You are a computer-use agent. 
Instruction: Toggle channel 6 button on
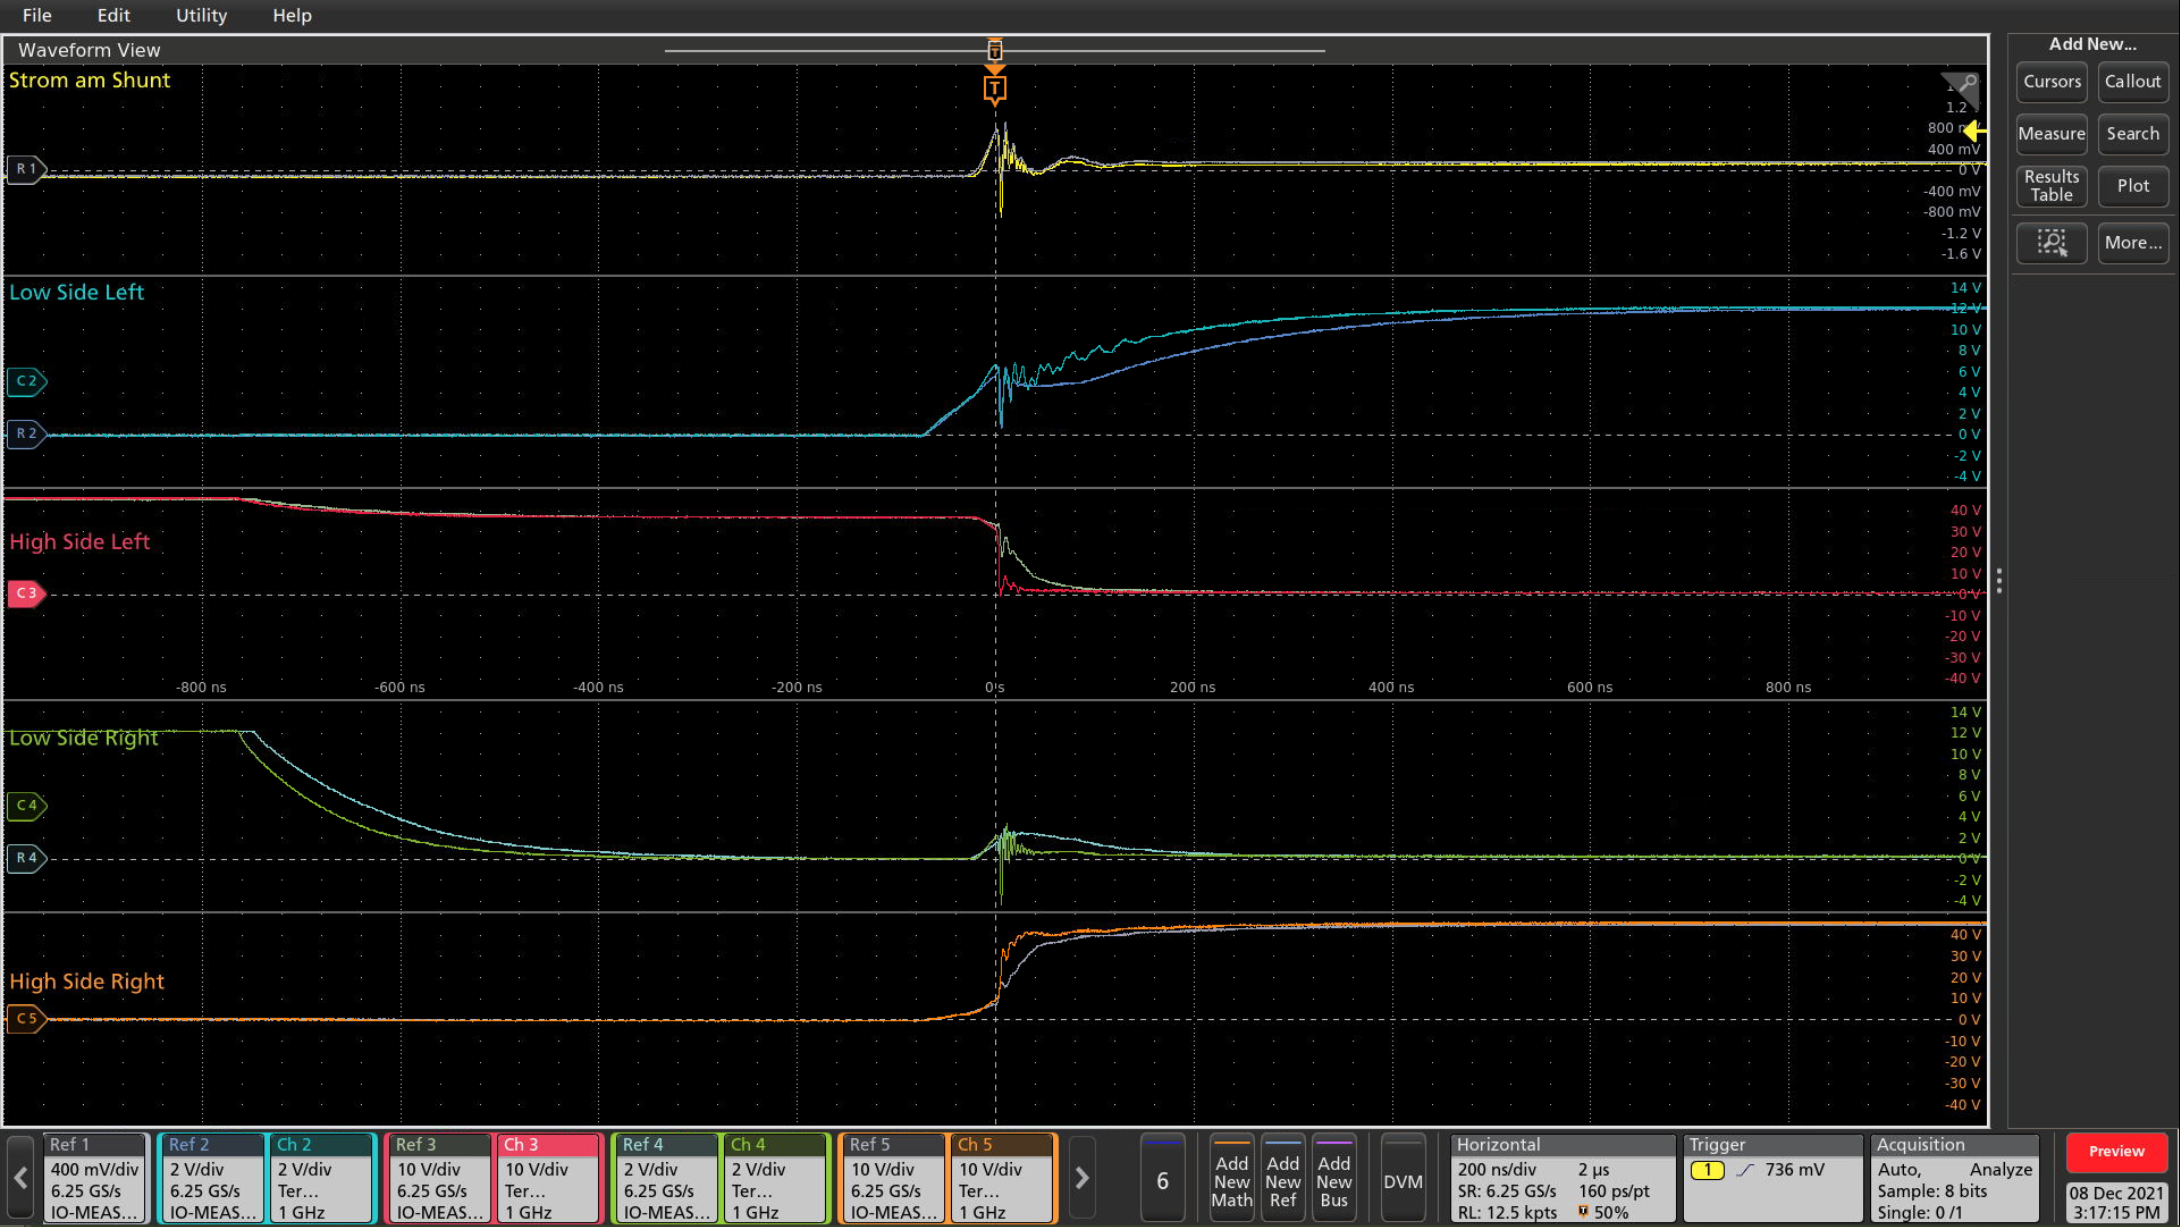click(x=1162, y=1180)
